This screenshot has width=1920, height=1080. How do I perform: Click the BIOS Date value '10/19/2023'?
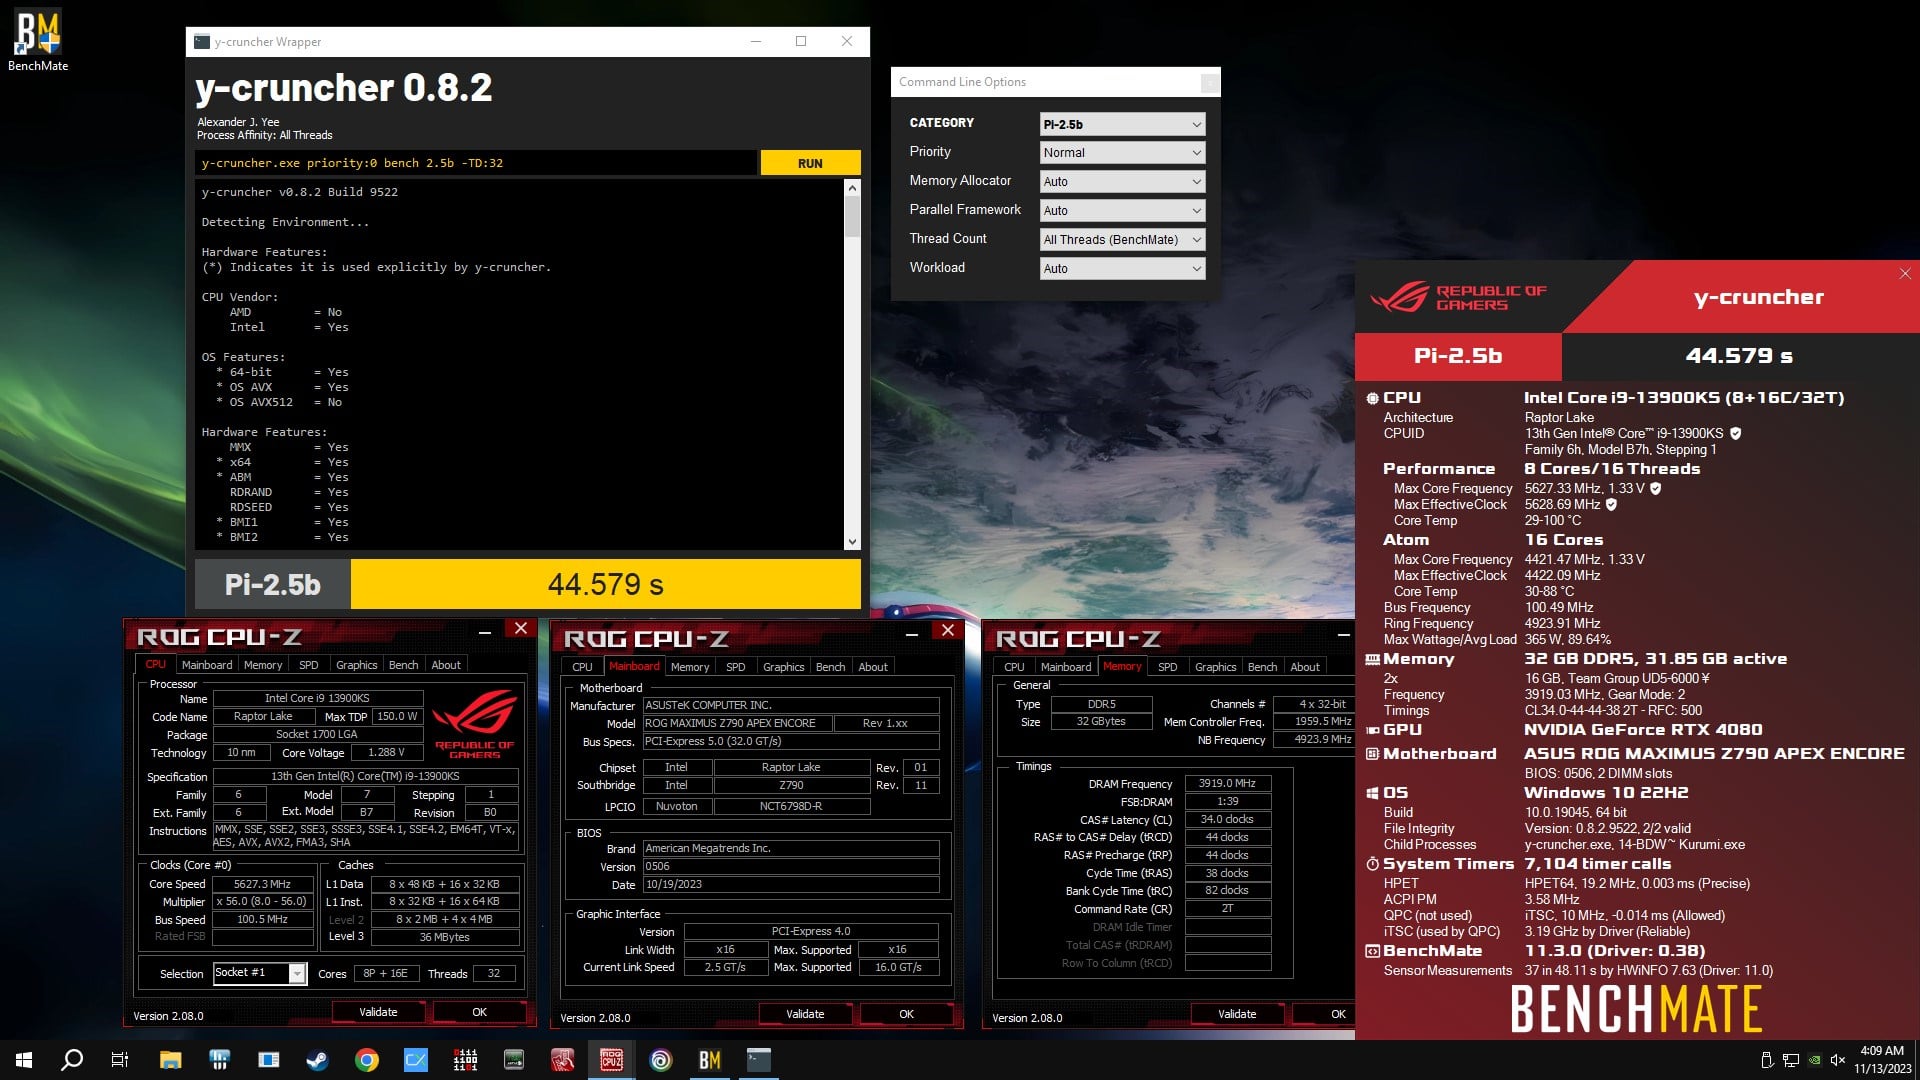click(791, 884)
